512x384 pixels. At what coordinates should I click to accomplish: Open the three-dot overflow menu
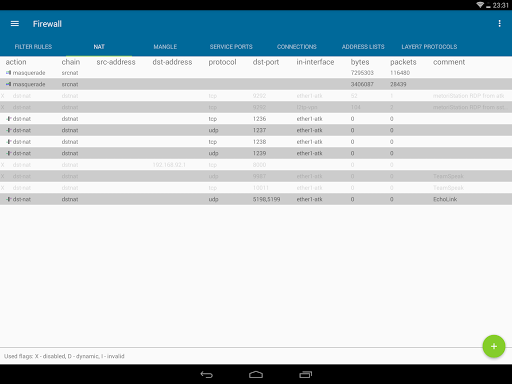tap(499, 23)
